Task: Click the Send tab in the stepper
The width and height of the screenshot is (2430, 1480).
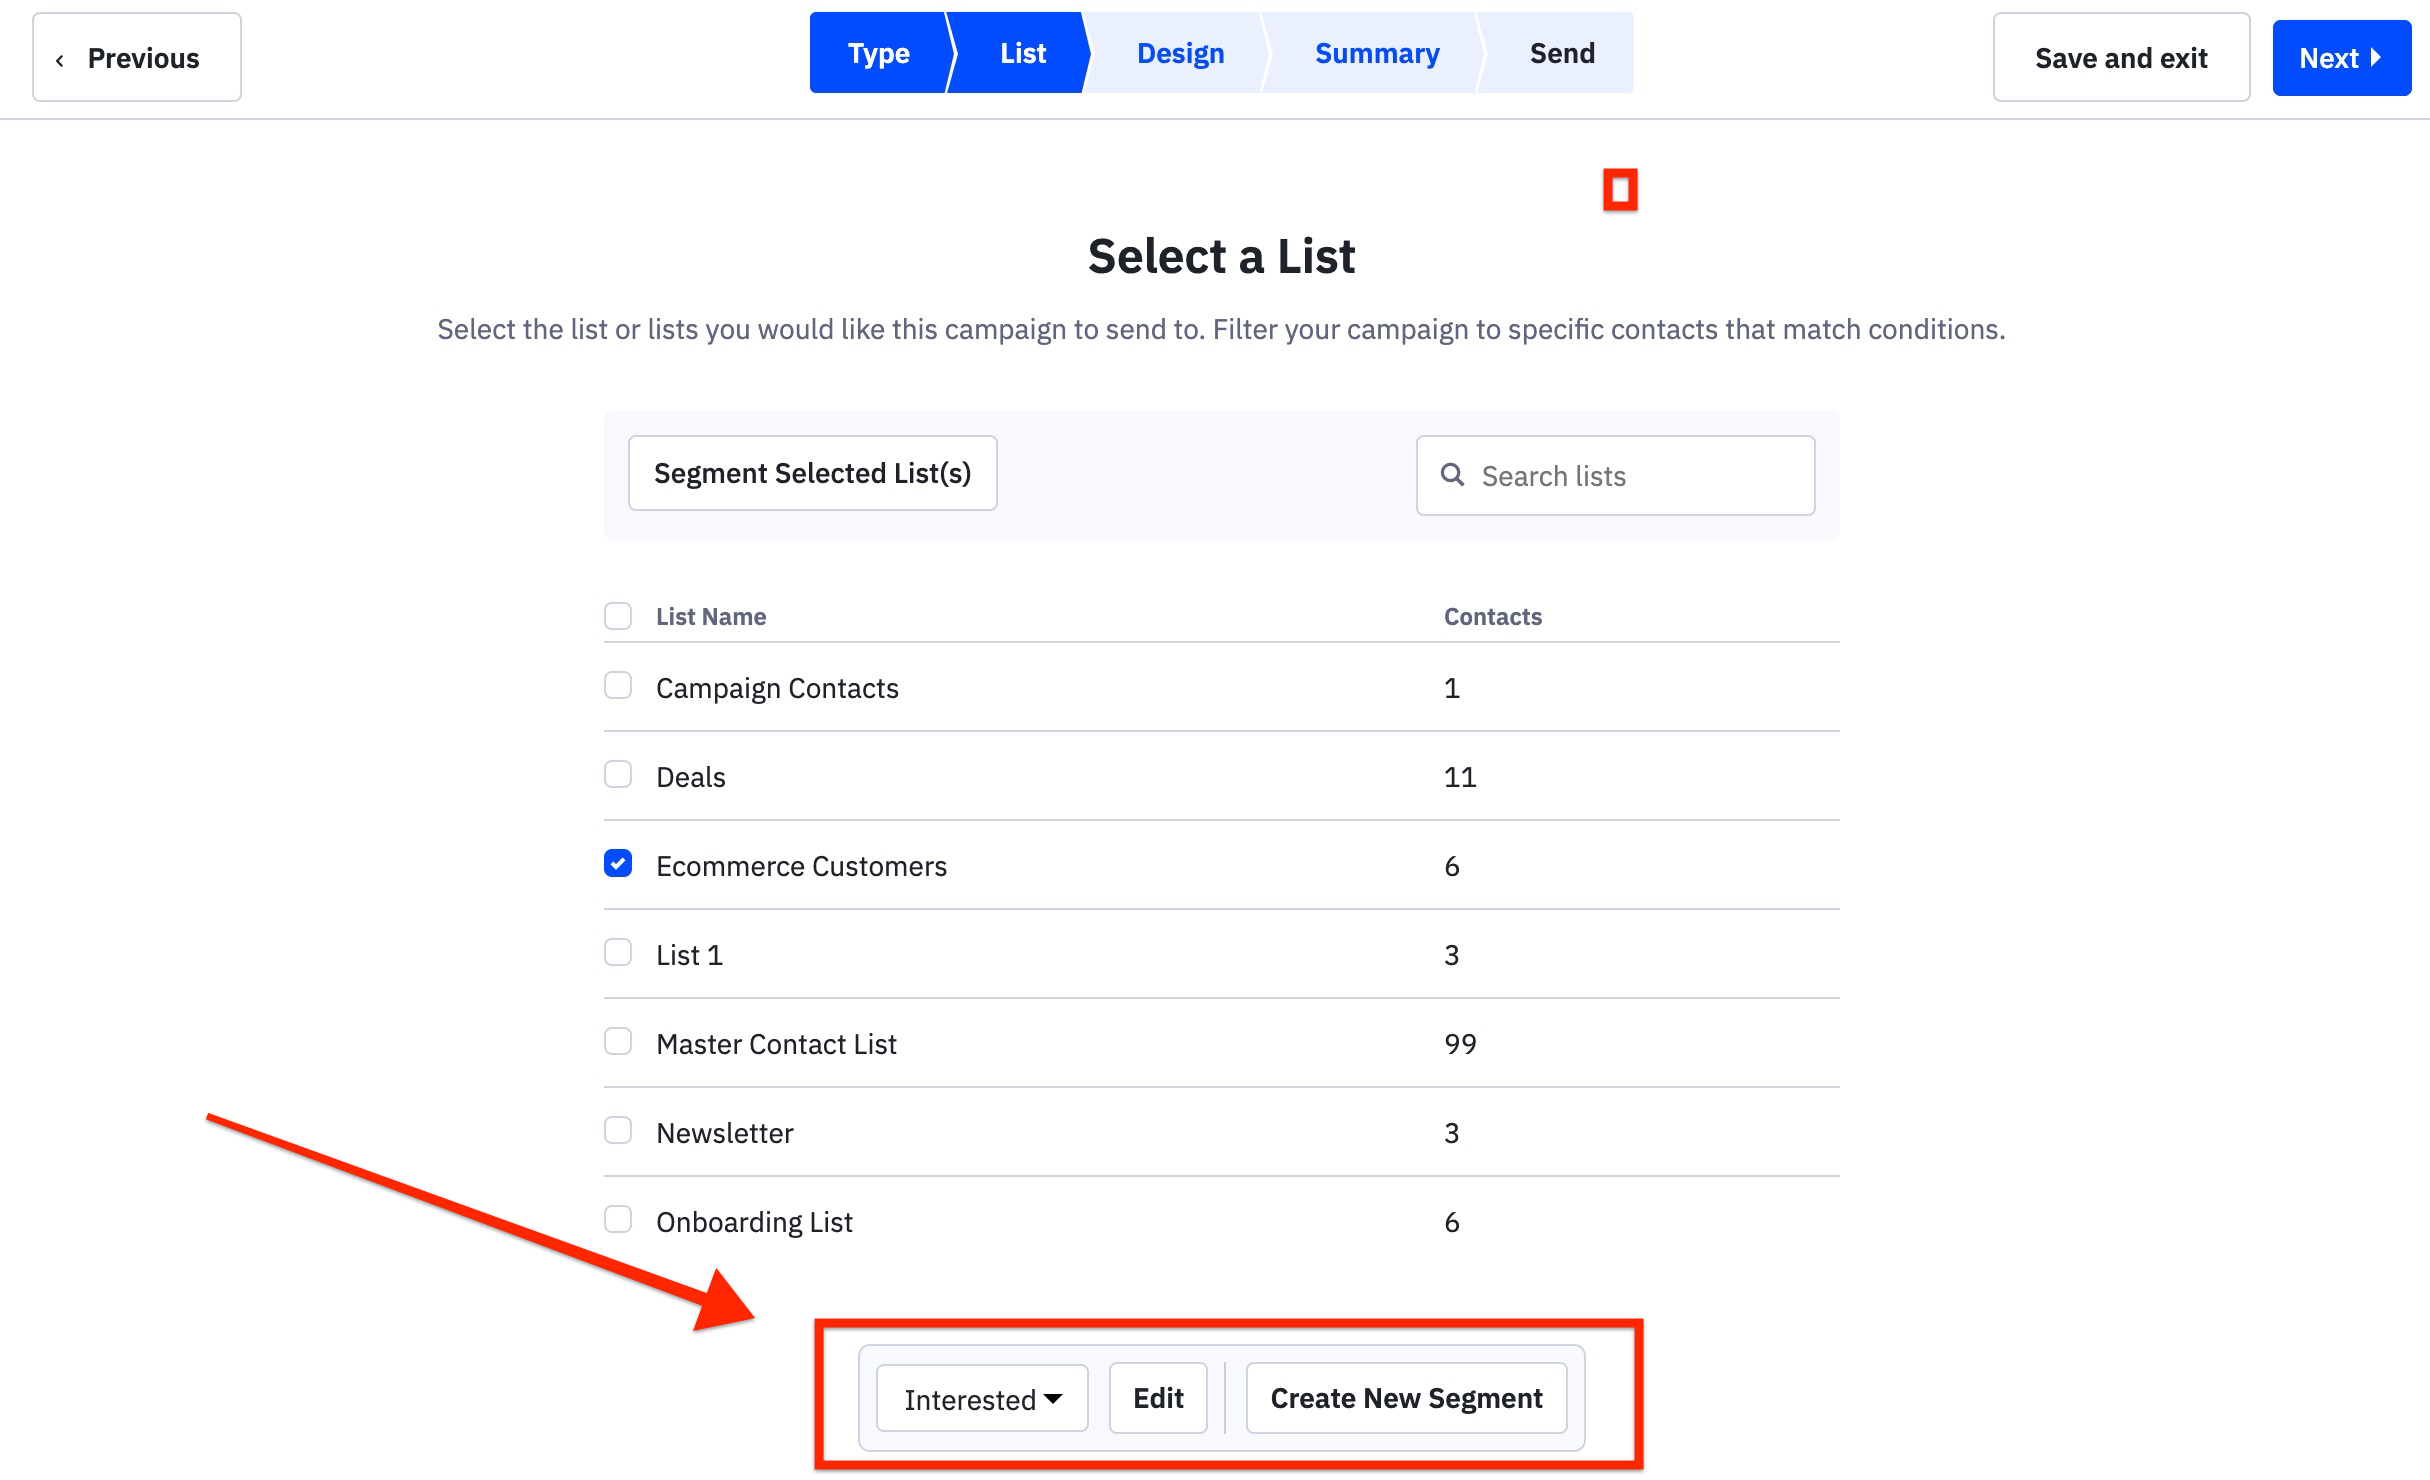Action: [x=1559, y=52]
